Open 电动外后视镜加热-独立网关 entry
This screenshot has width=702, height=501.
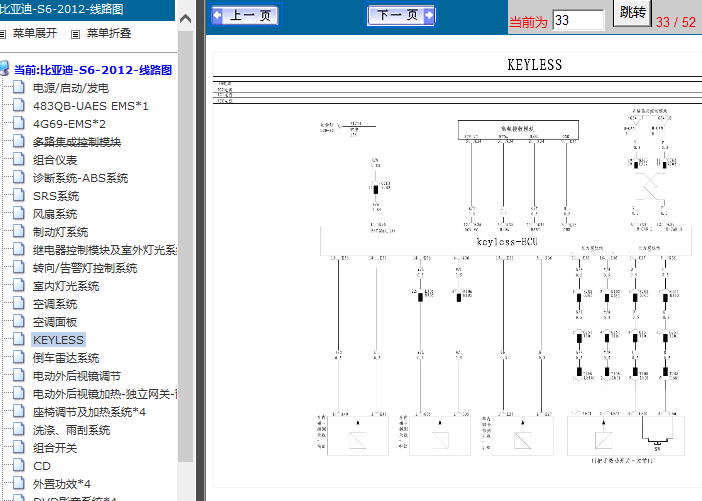coord(105,394)
